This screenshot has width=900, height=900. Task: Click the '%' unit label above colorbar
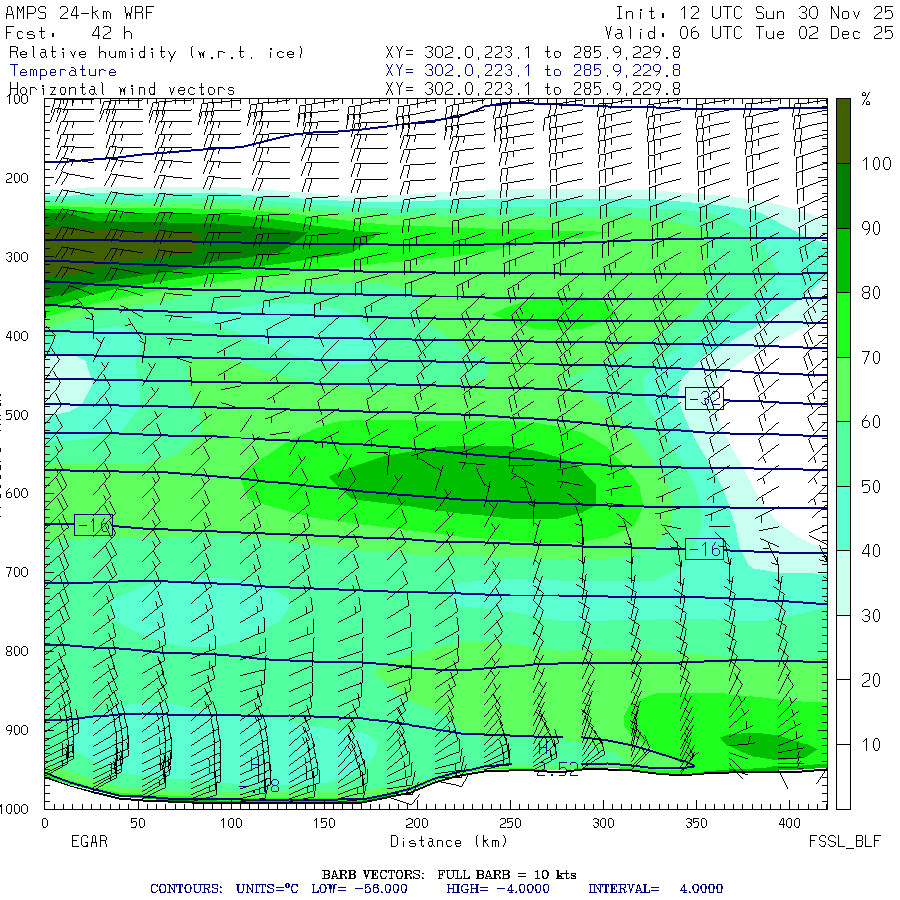[x=866, y=99]
